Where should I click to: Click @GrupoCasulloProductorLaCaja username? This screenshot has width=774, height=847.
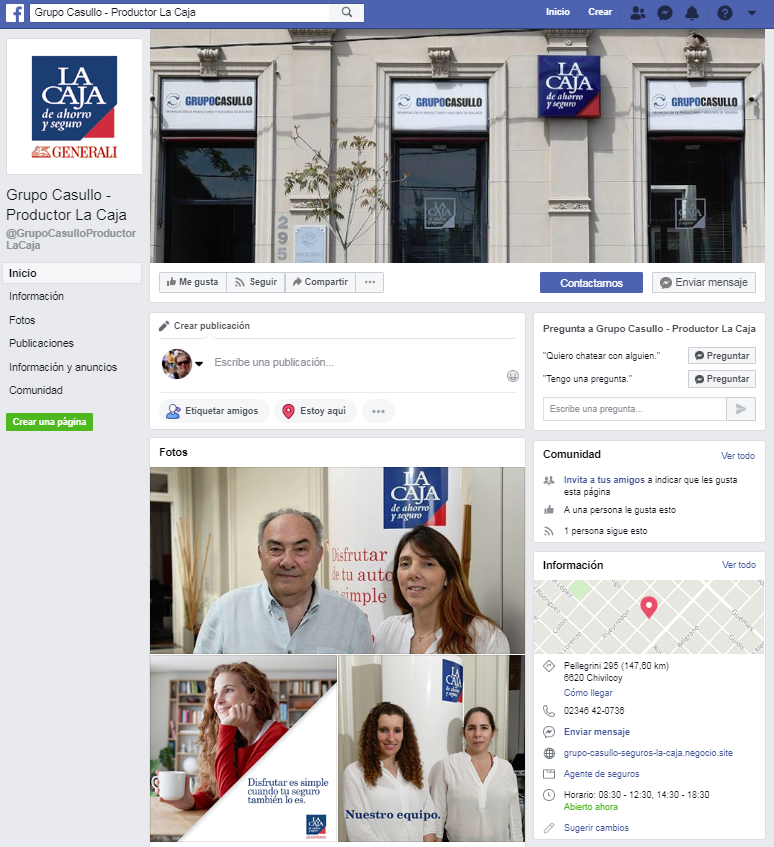tap(71, 239)
